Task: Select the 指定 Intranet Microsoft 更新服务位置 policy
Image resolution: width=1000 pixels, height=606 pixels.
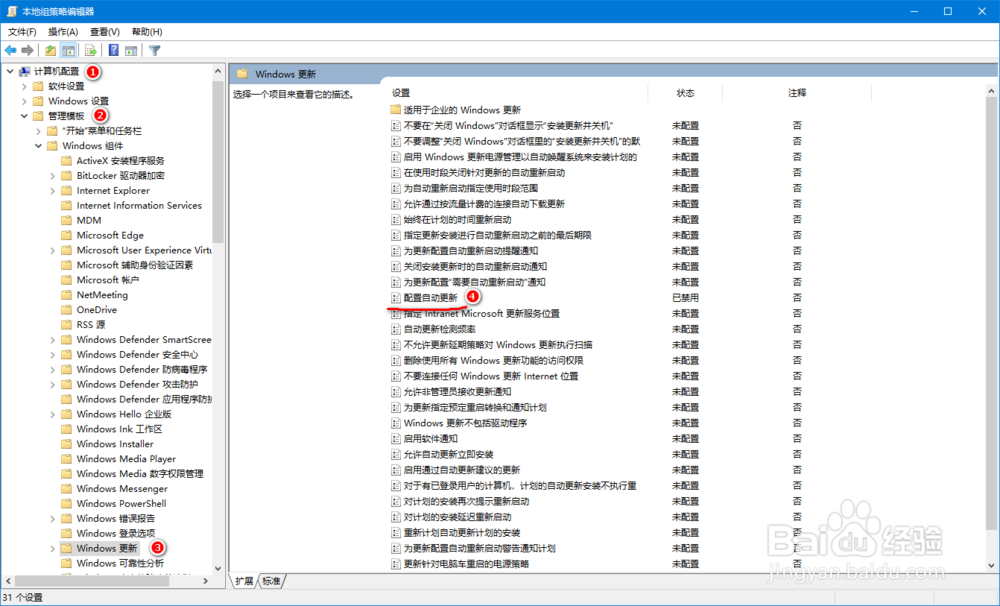Action: (x=482, y=314)
